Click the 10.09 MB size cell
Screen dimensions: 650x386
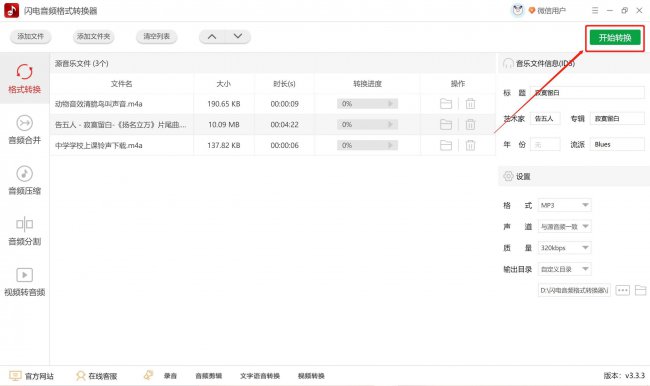224,124
